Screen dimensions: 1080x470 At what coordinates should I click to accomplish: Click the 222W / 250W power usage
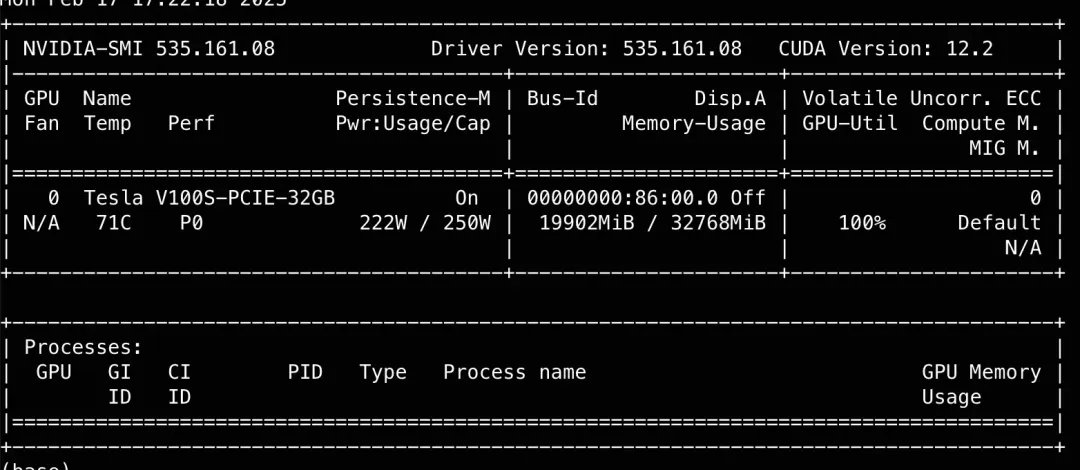point(425,223)
